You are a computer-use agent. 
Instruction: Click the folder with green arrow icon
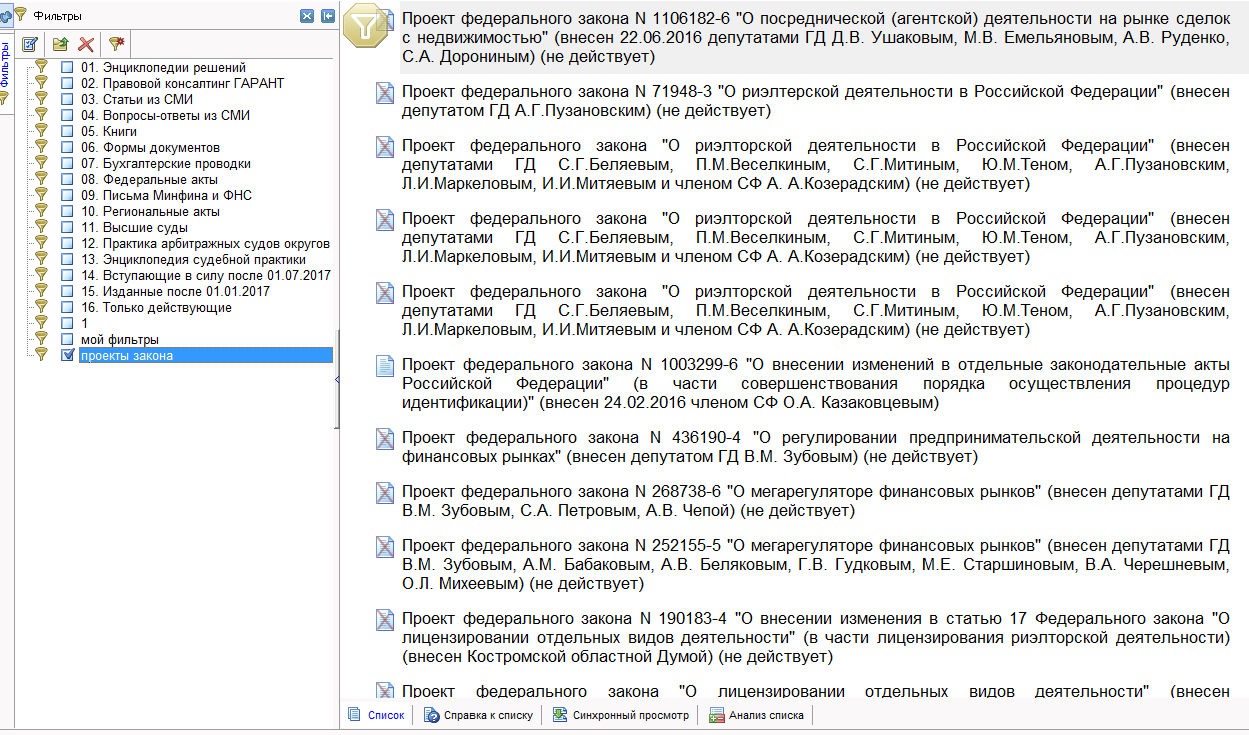(60, 44)
